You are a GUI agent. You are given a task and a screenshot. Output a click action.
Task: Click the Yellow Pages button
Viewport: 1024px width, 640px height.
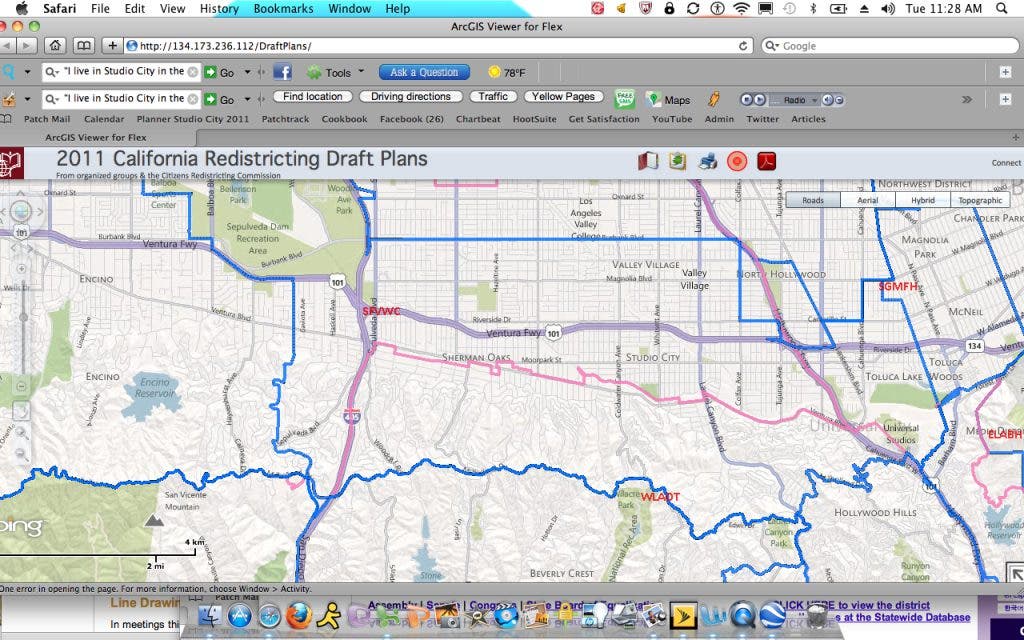click(x=563, y=97)
